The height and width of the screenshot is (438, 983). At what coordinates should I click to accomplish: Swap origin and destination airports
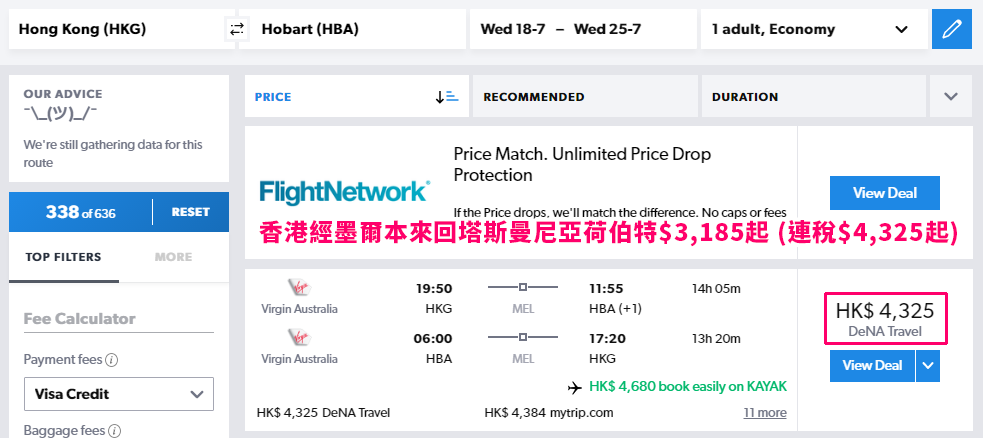pos(237,29)
